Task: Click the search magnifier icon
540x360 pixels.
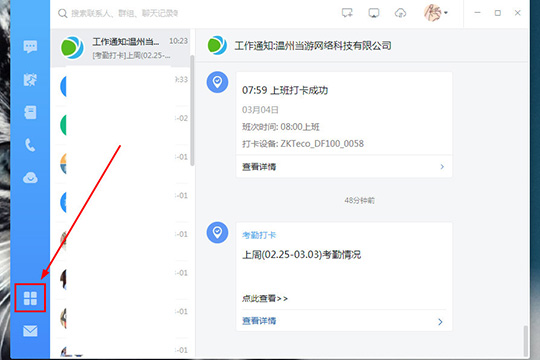Action: point(62,13)
